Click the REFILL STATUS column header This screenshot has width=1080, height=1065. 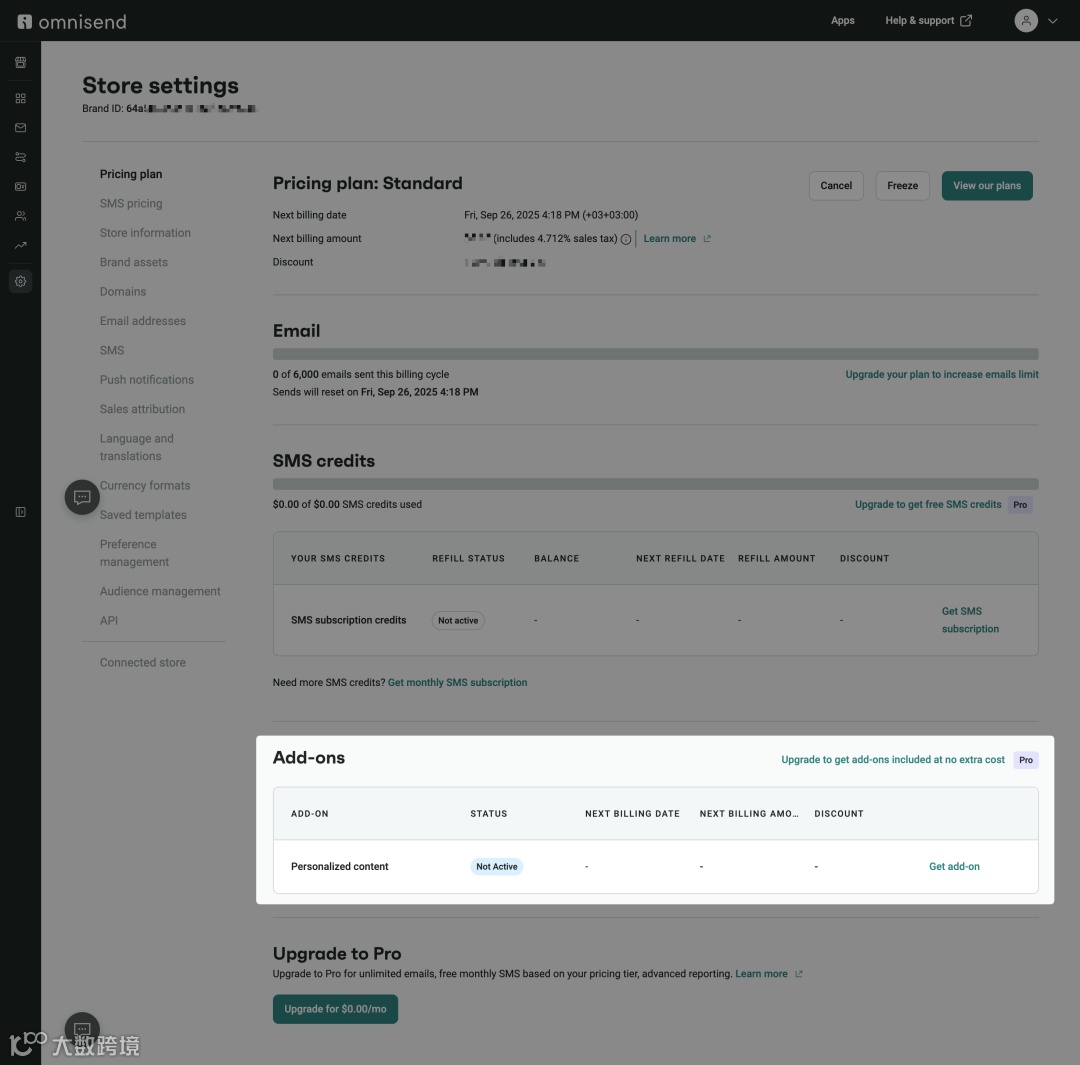point(468,559)
